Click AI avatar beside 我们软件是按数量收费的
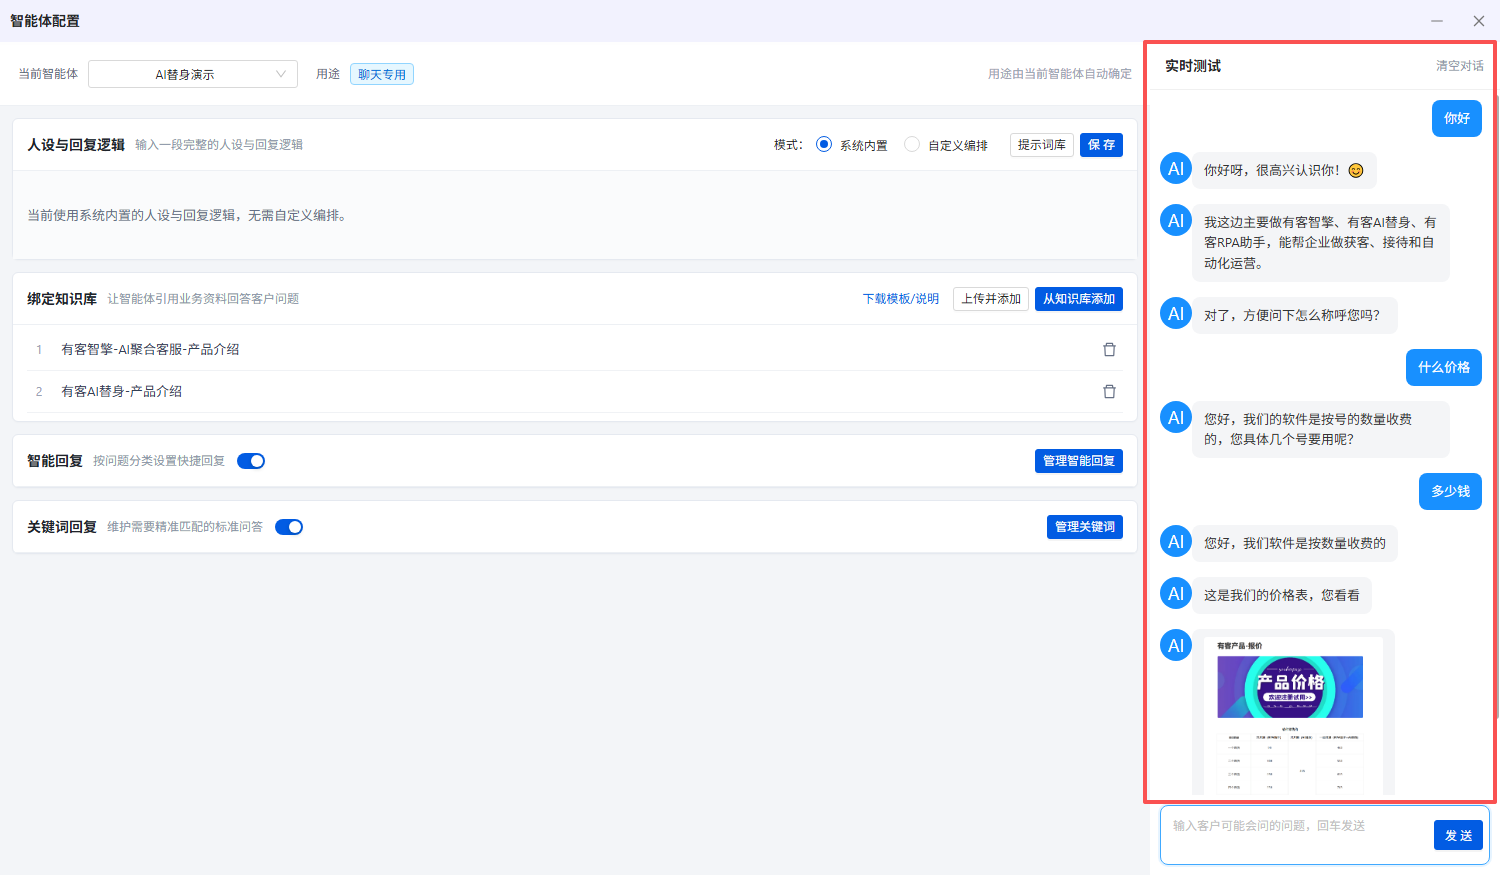Screen dimensions: 1500x875 pyautogui.click(x=1176, y=542)
